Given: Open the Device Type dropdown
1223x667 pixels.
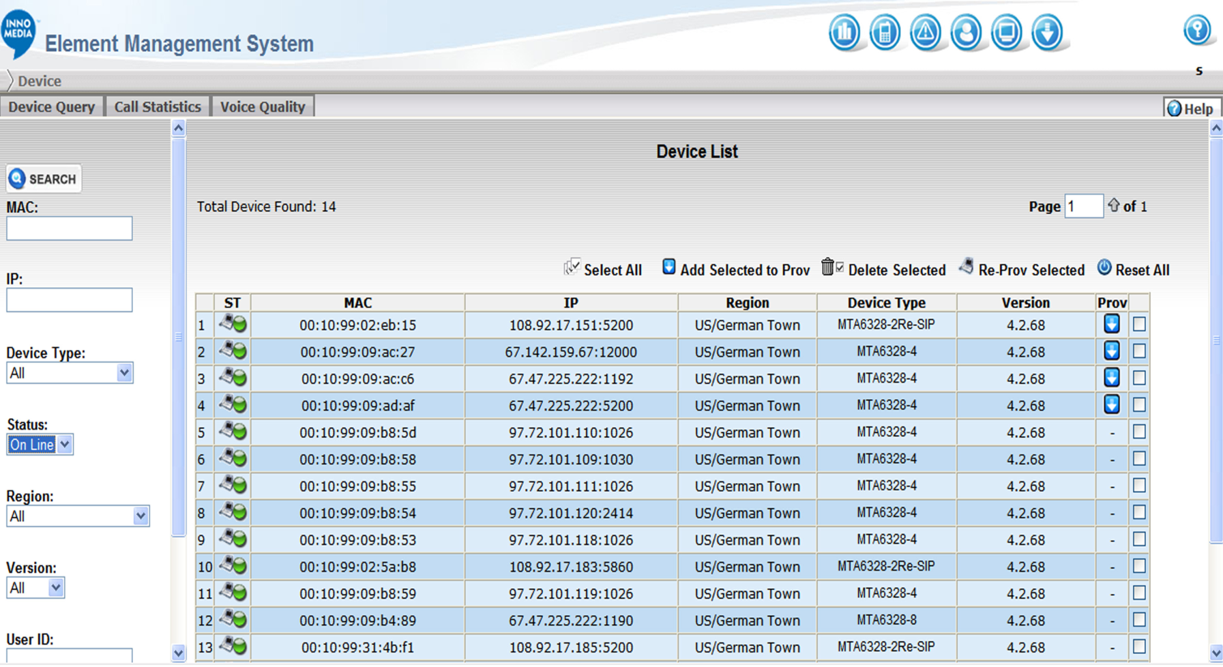Looking at the screenshot, I should [x=69, y=373].
